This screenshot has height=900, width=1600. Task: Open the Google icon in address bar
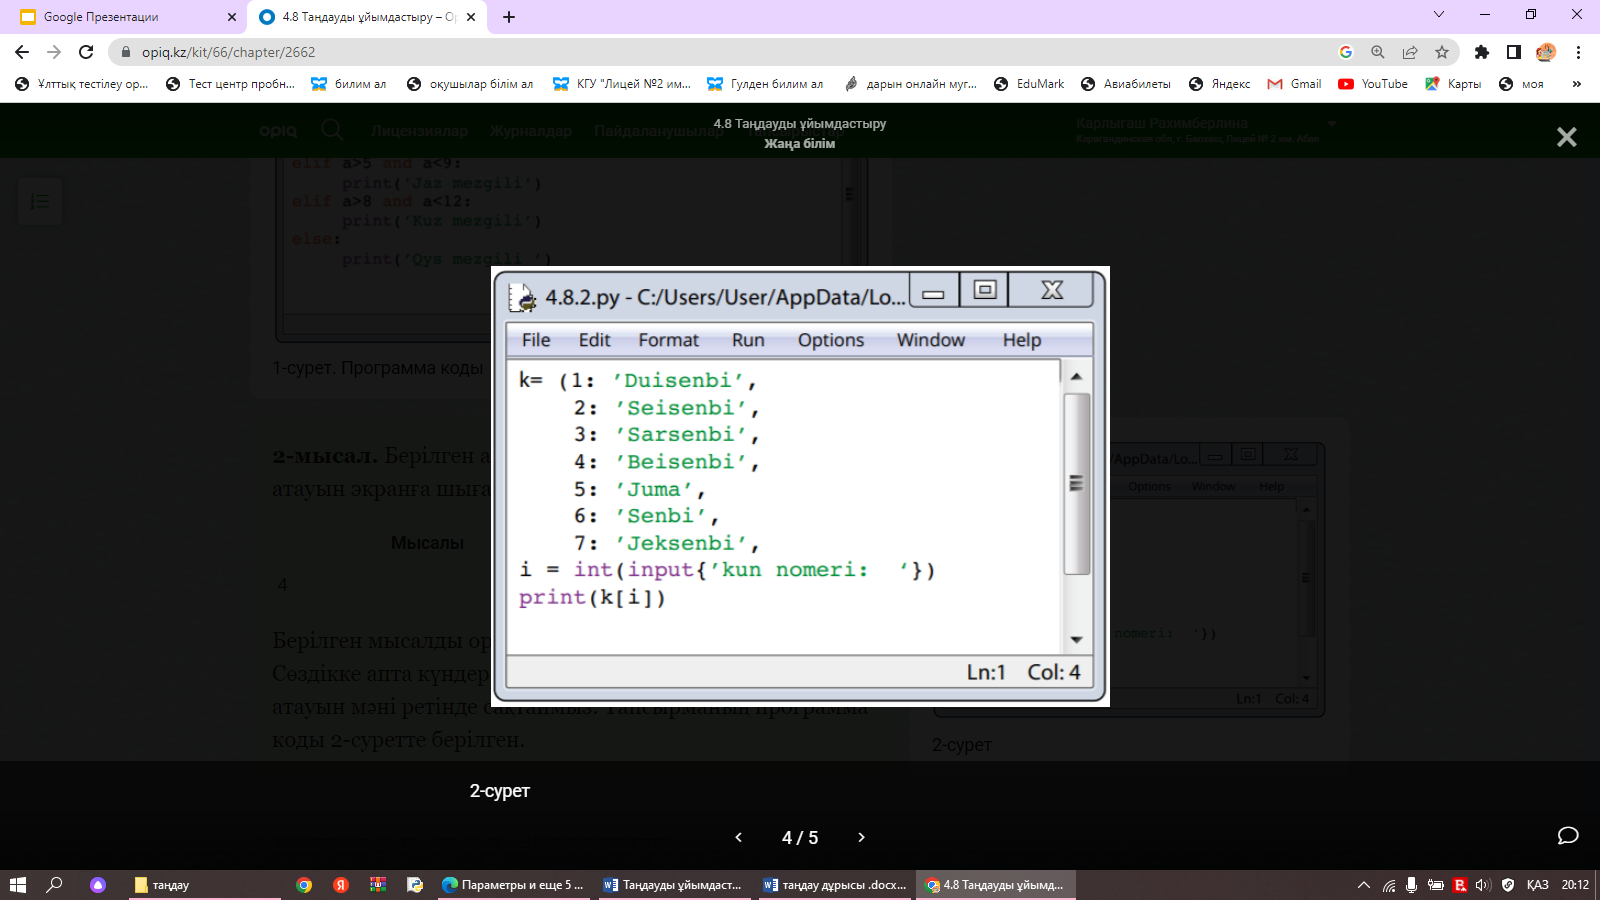(x=1346, y=52)
